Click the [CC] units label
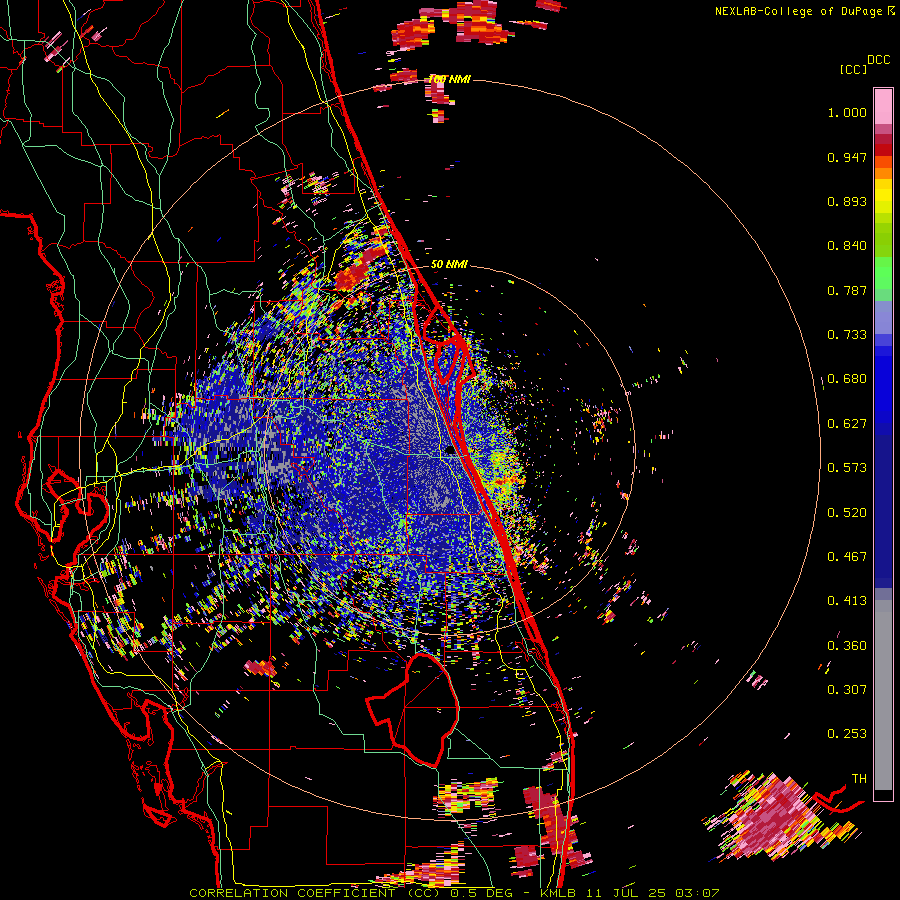Image resolution: width=900 pixels, height=900 pixels. (x=853, y=69)
